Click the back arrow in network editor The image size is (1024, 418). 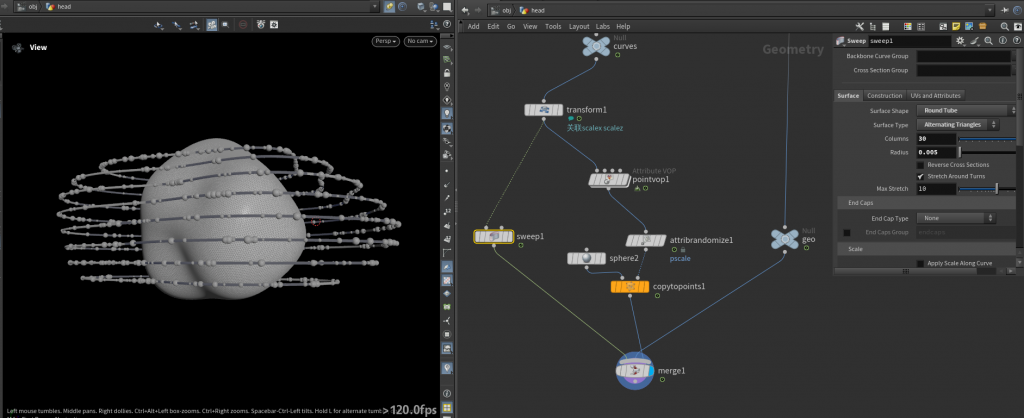(466, 9)
